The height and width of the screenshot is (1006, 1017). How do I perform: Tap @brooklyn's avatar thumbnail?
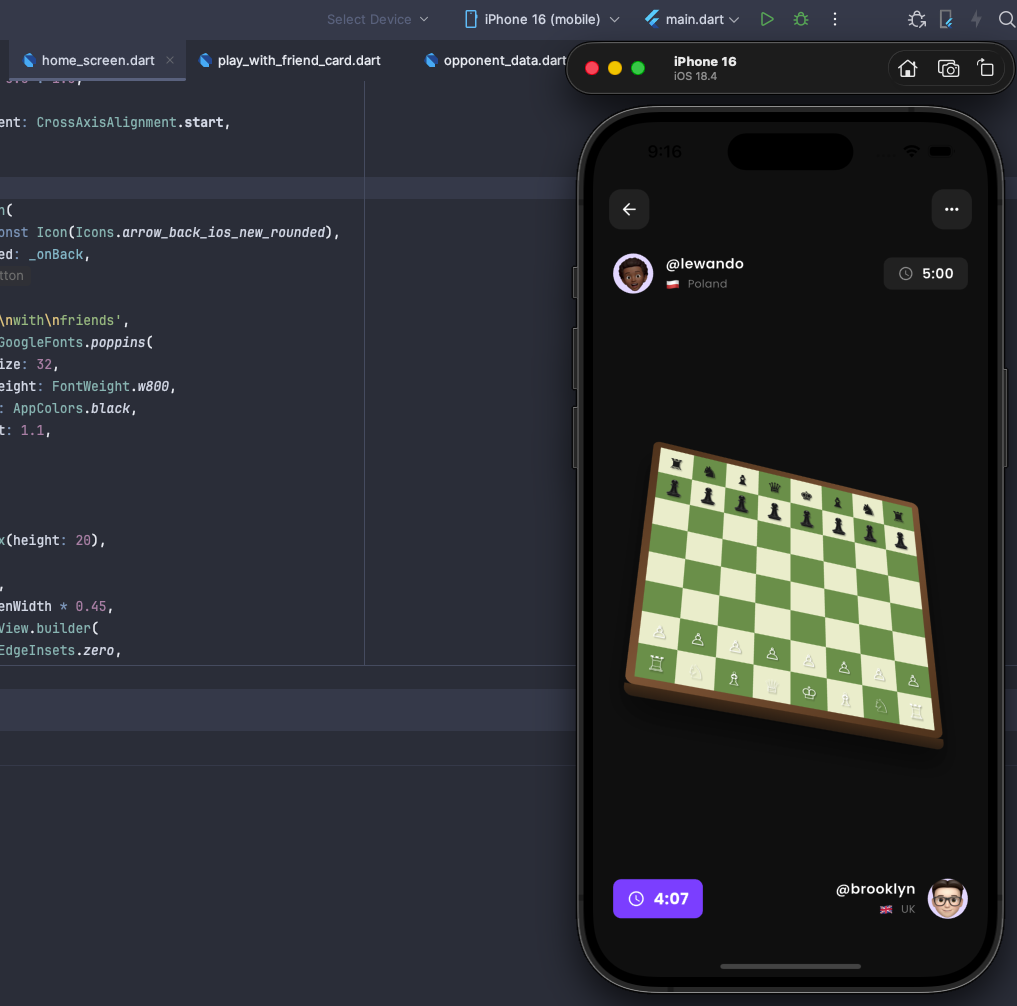947,898
